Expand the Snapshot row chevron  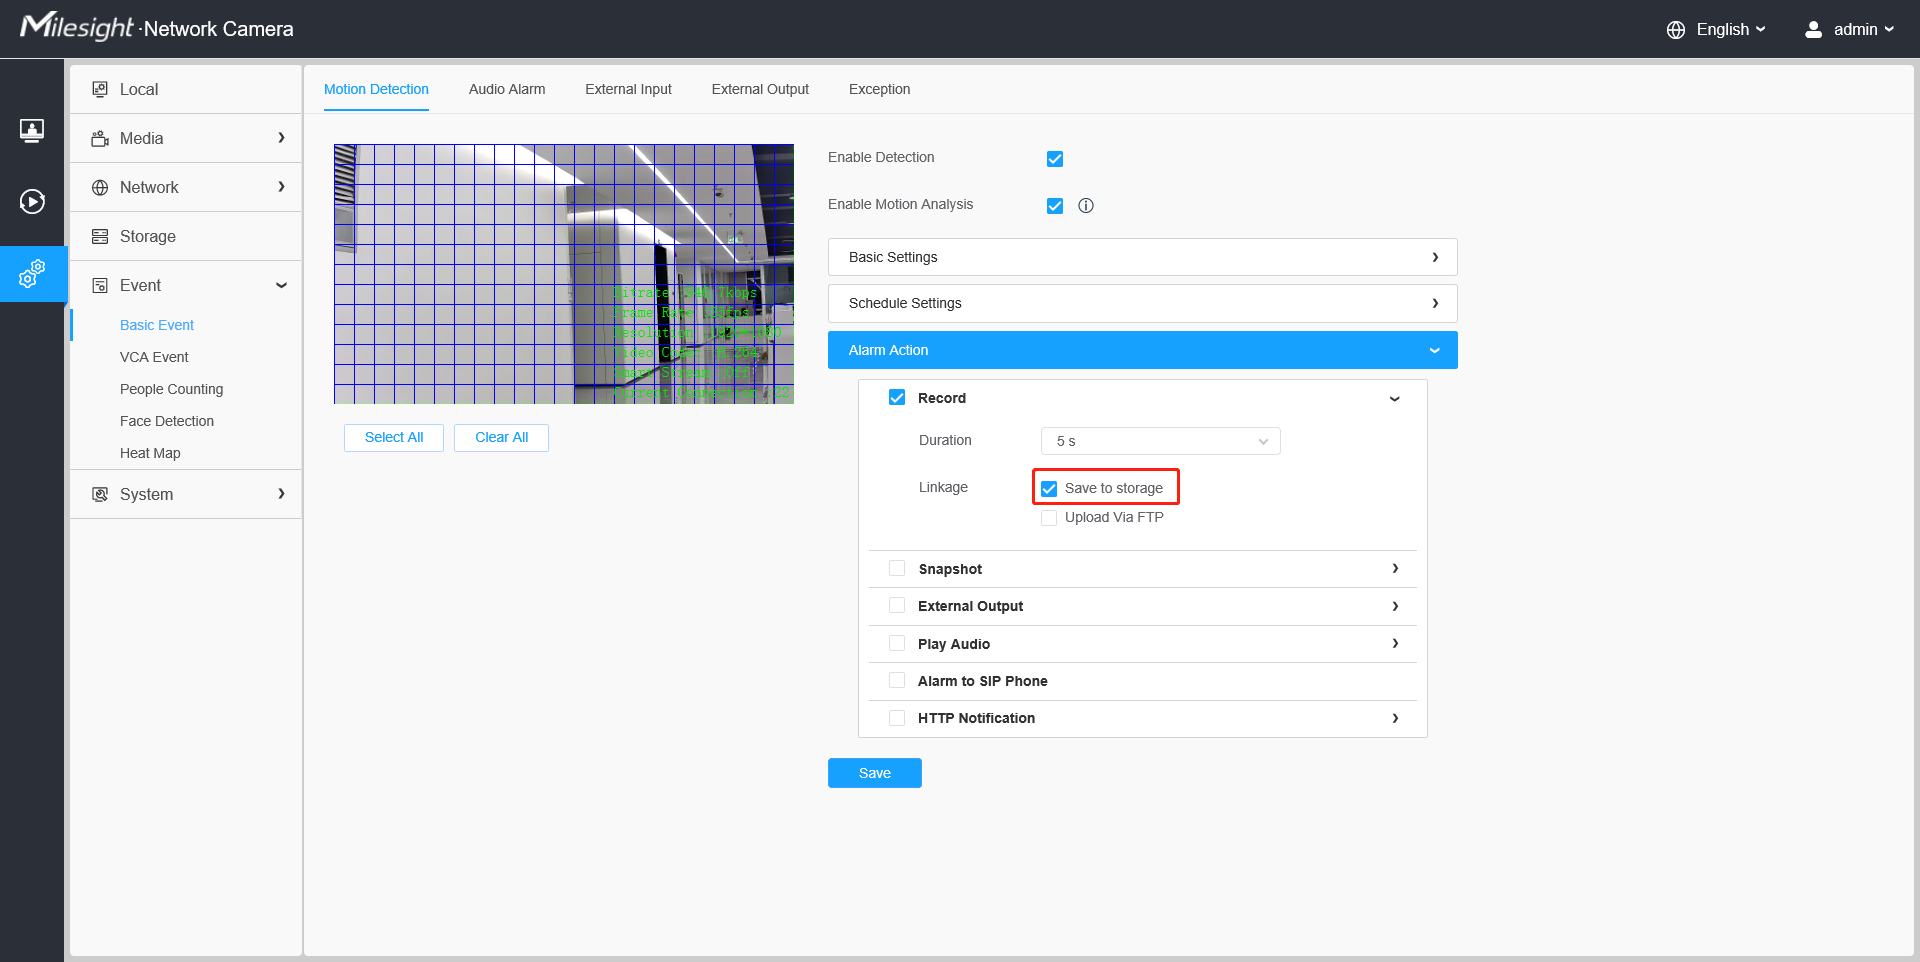coord(1395,568)
